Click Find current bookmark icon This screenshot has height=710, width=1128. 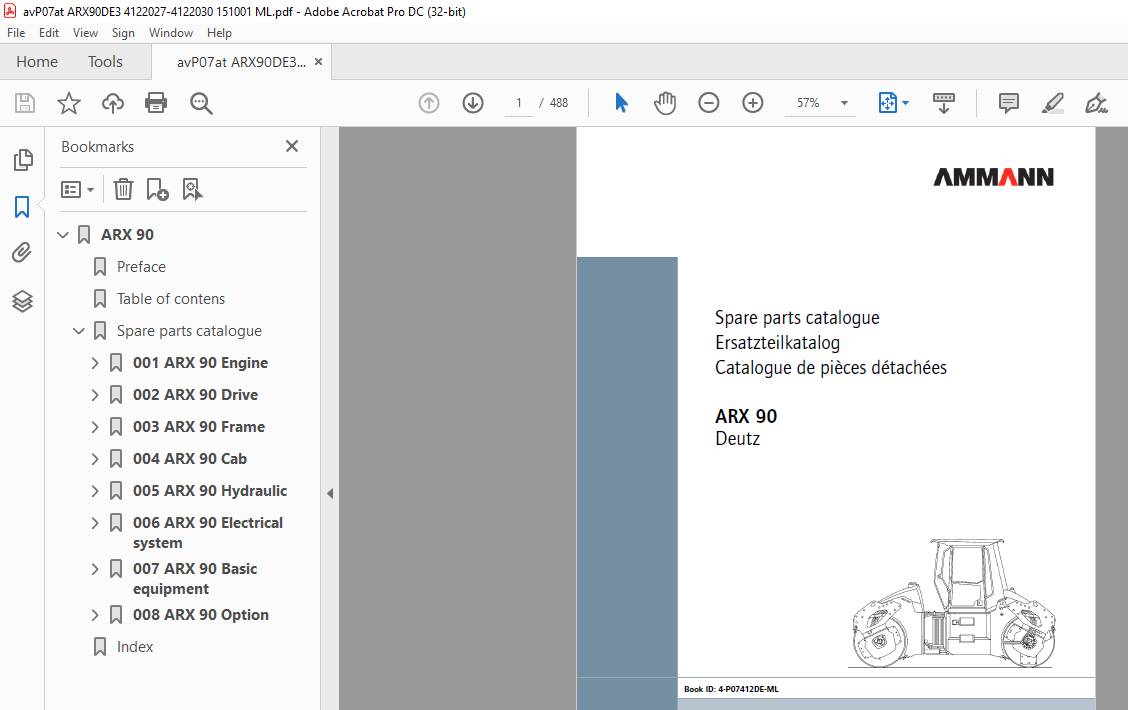pyautogui.click(x=192, y=189)
